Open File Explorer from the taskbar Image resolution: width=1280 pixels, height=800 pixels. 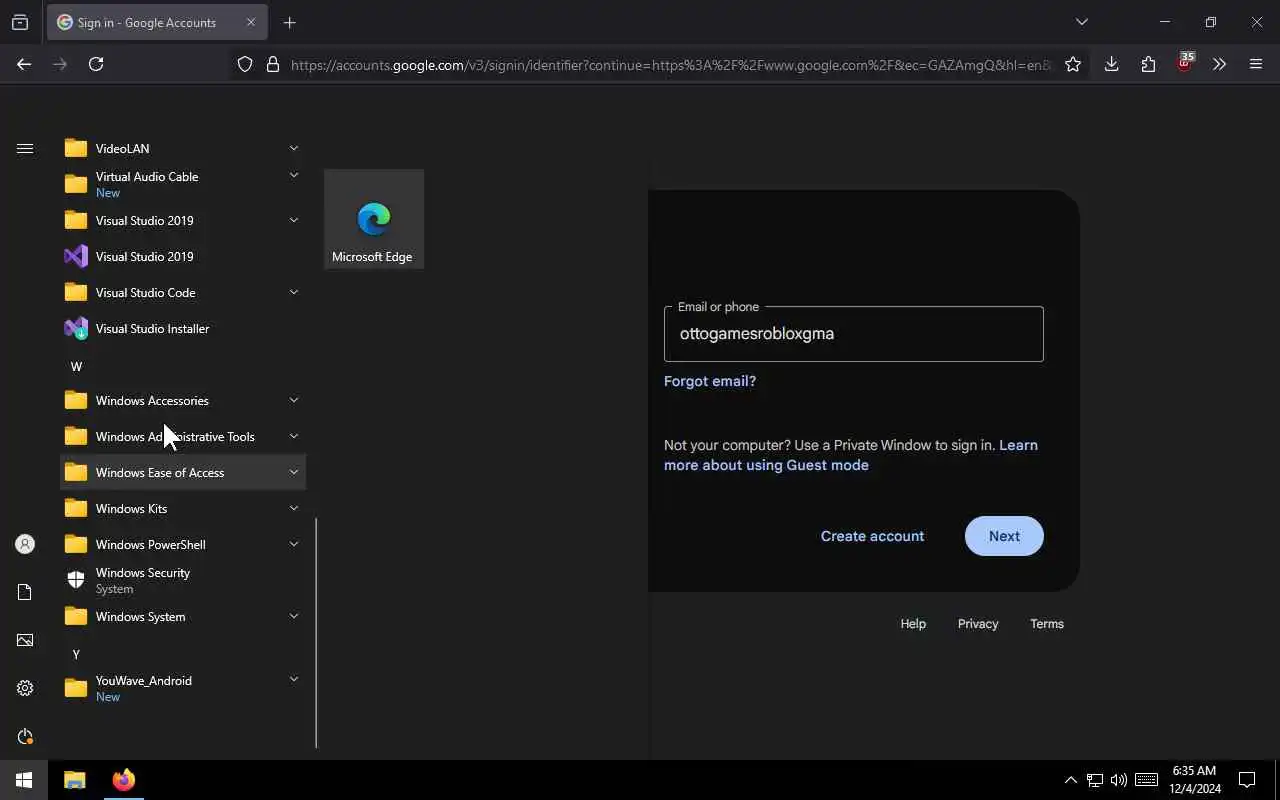coord(75,780)
